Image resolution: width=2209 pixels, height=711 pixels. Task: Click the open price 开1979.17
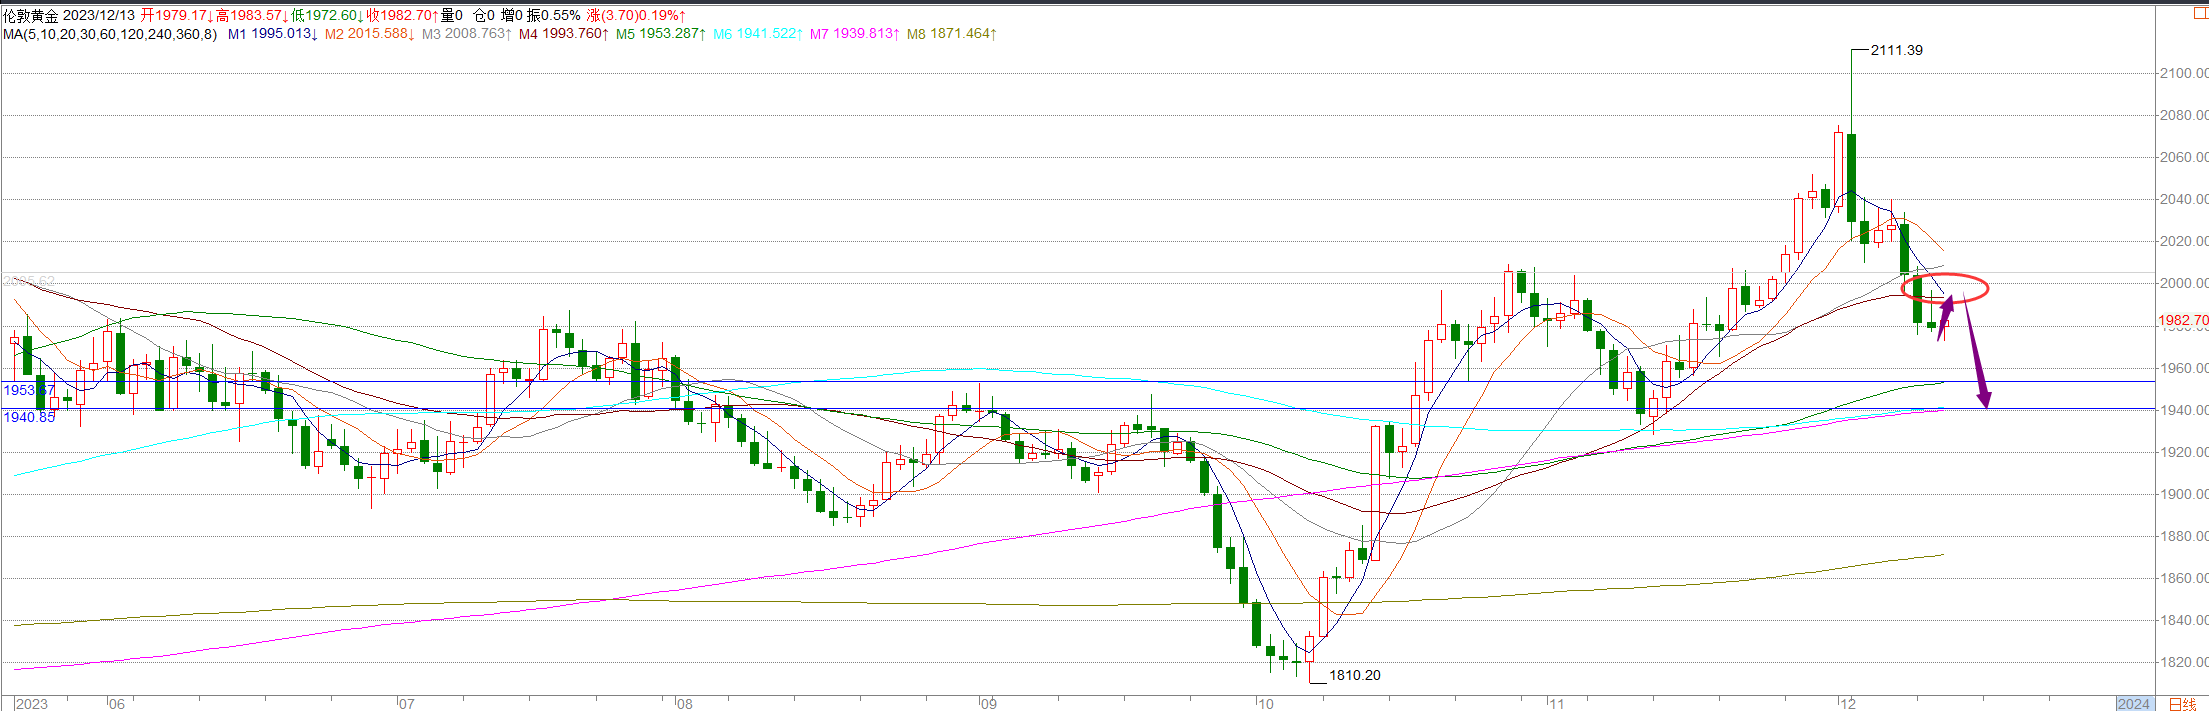[177, 16]
